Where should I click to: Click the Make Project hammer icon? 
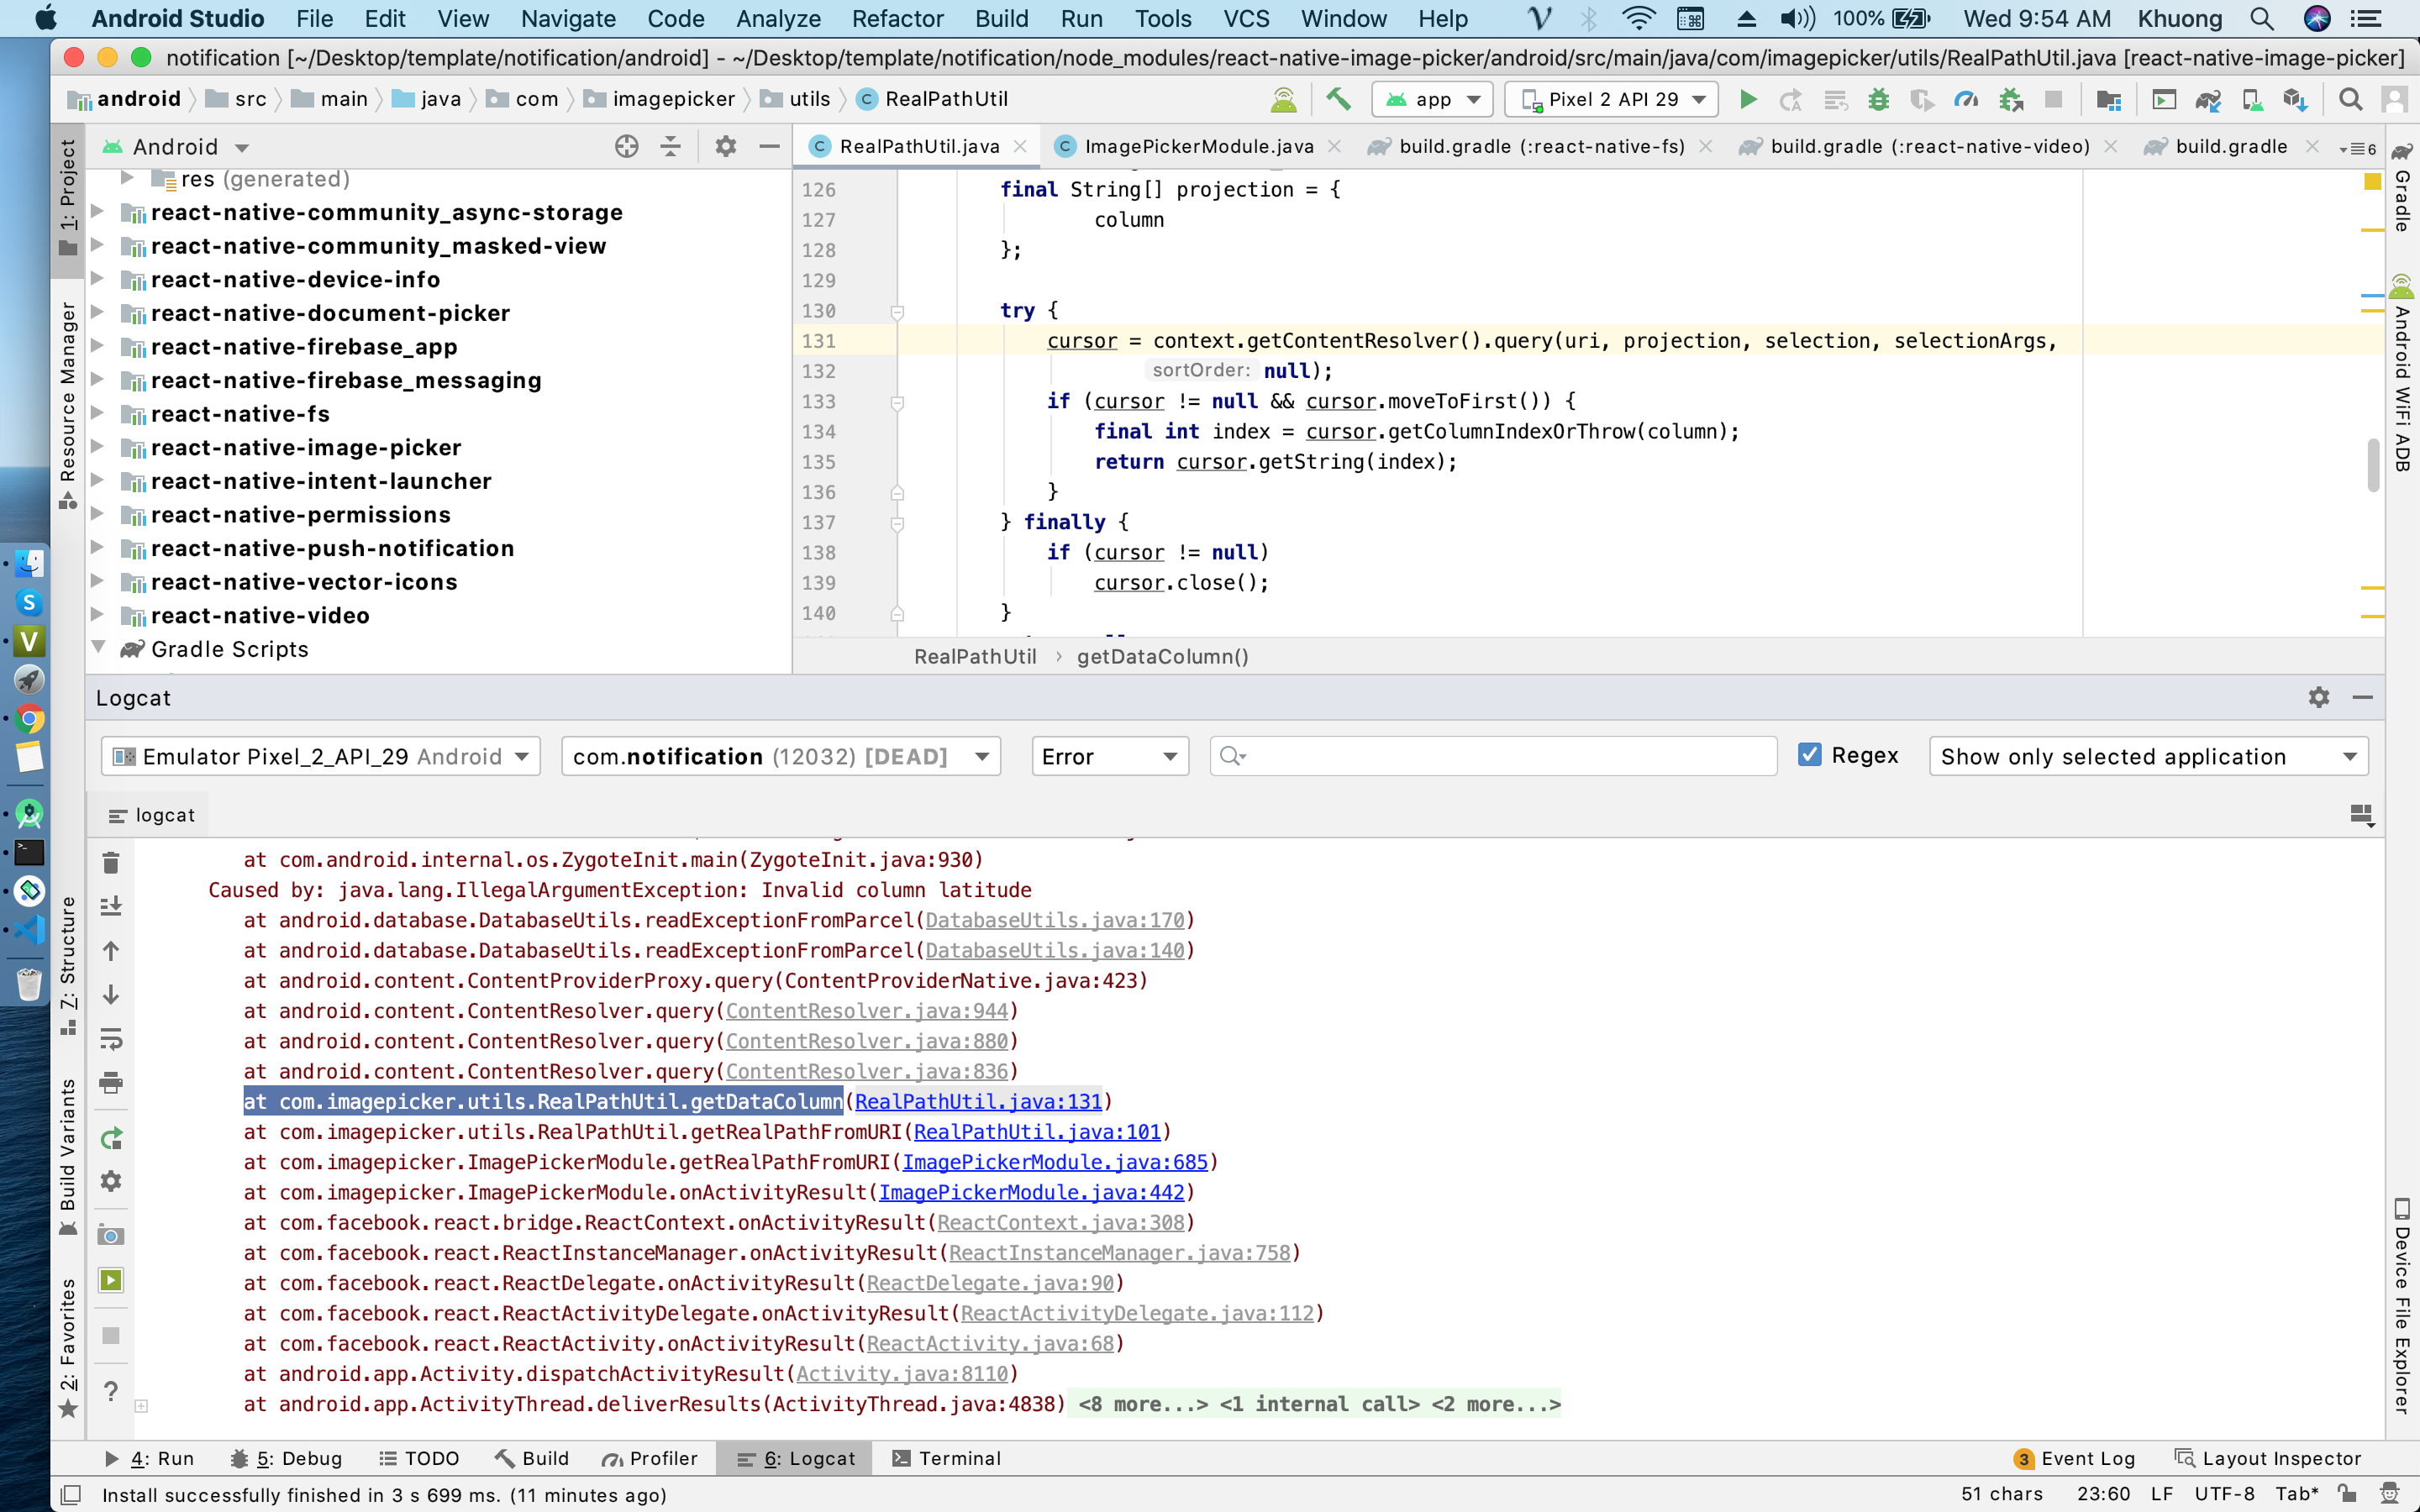pyautogui.click(x=1338, y=99)
